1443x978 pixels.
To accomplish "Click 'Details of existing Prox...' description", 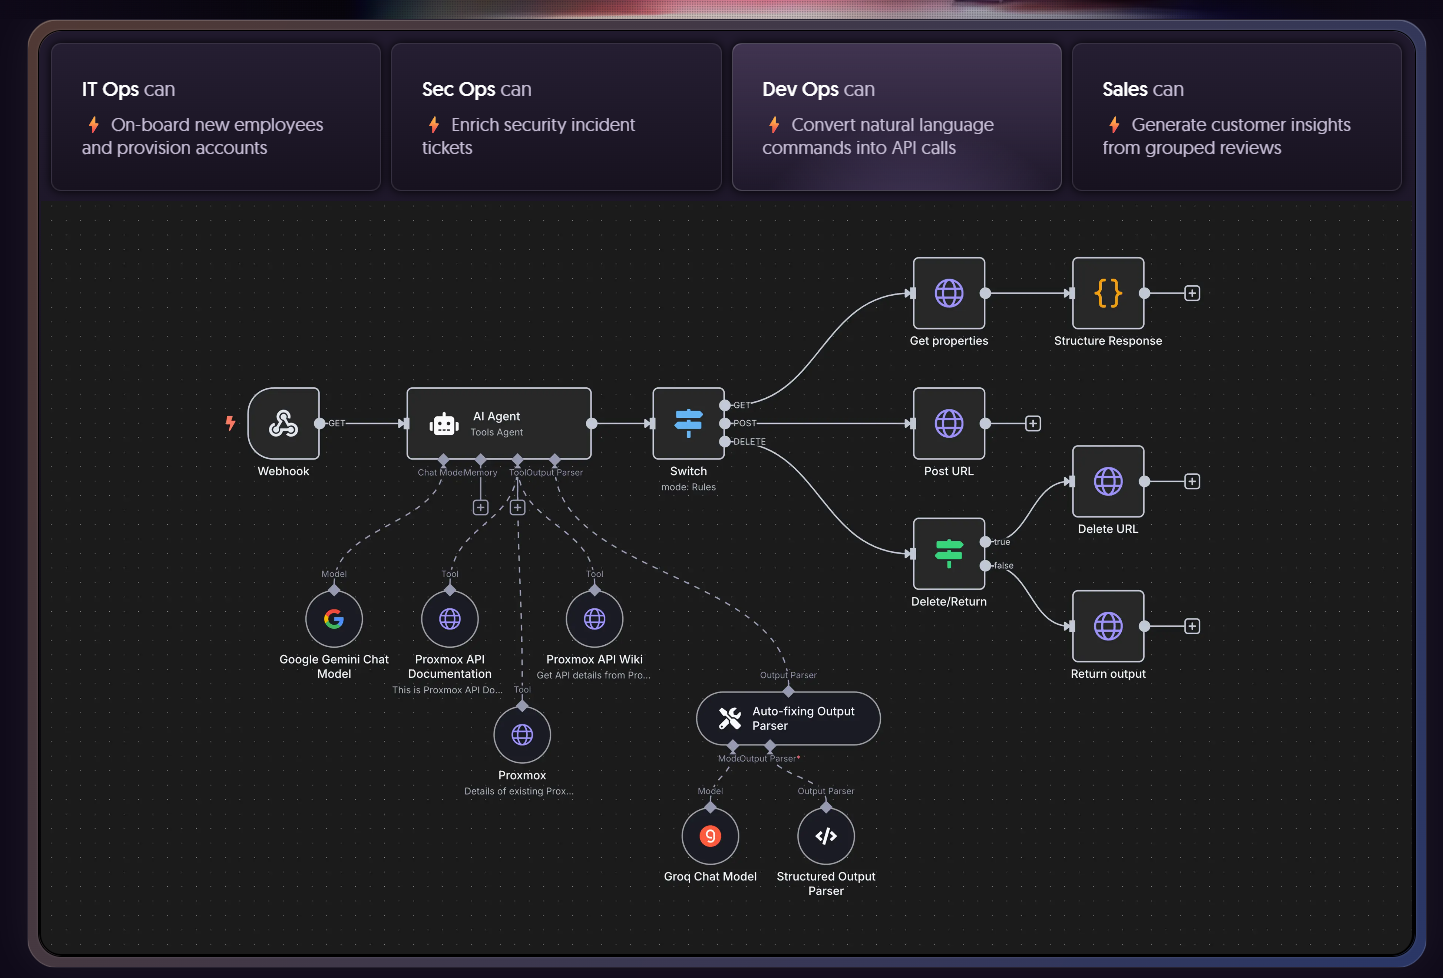I will click(519, 791).
